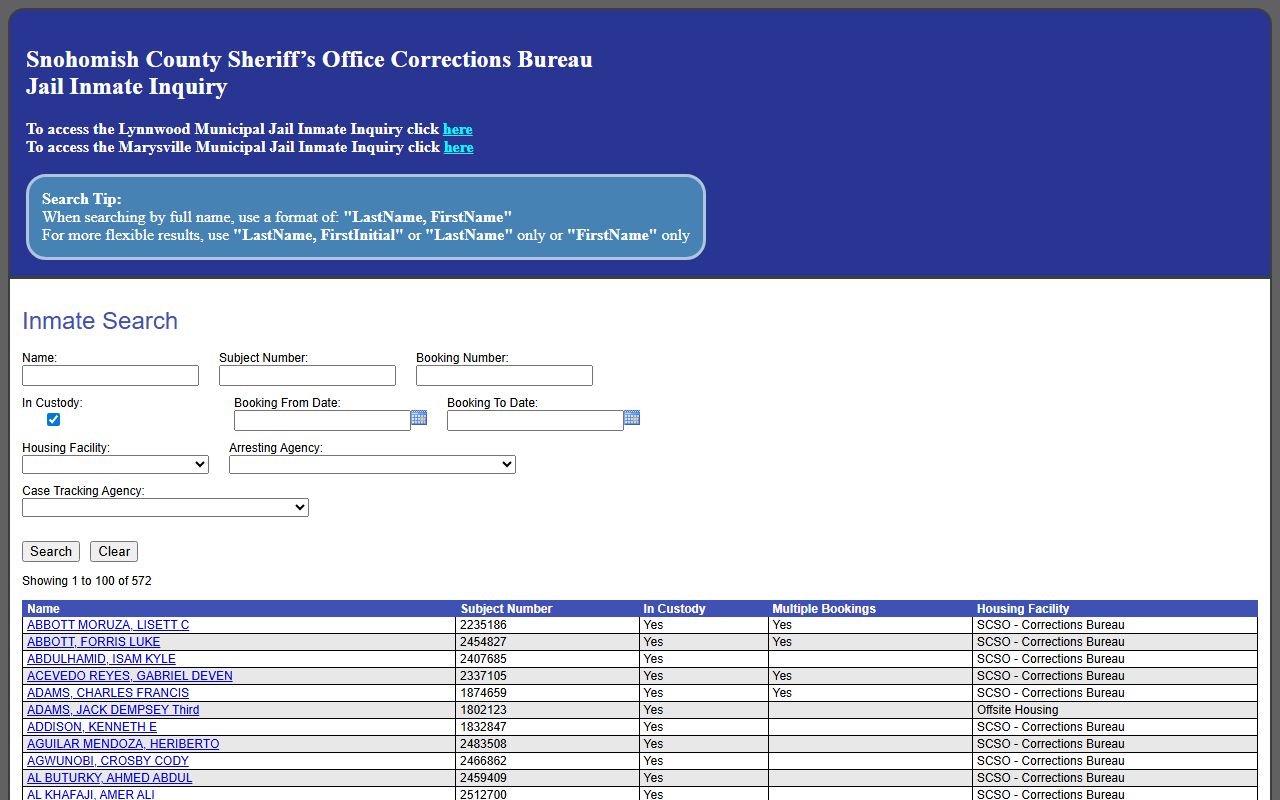Open inmate ADDISON, KENNETH E
This screenshot has width=1280, height=800.
pos(92,727)
